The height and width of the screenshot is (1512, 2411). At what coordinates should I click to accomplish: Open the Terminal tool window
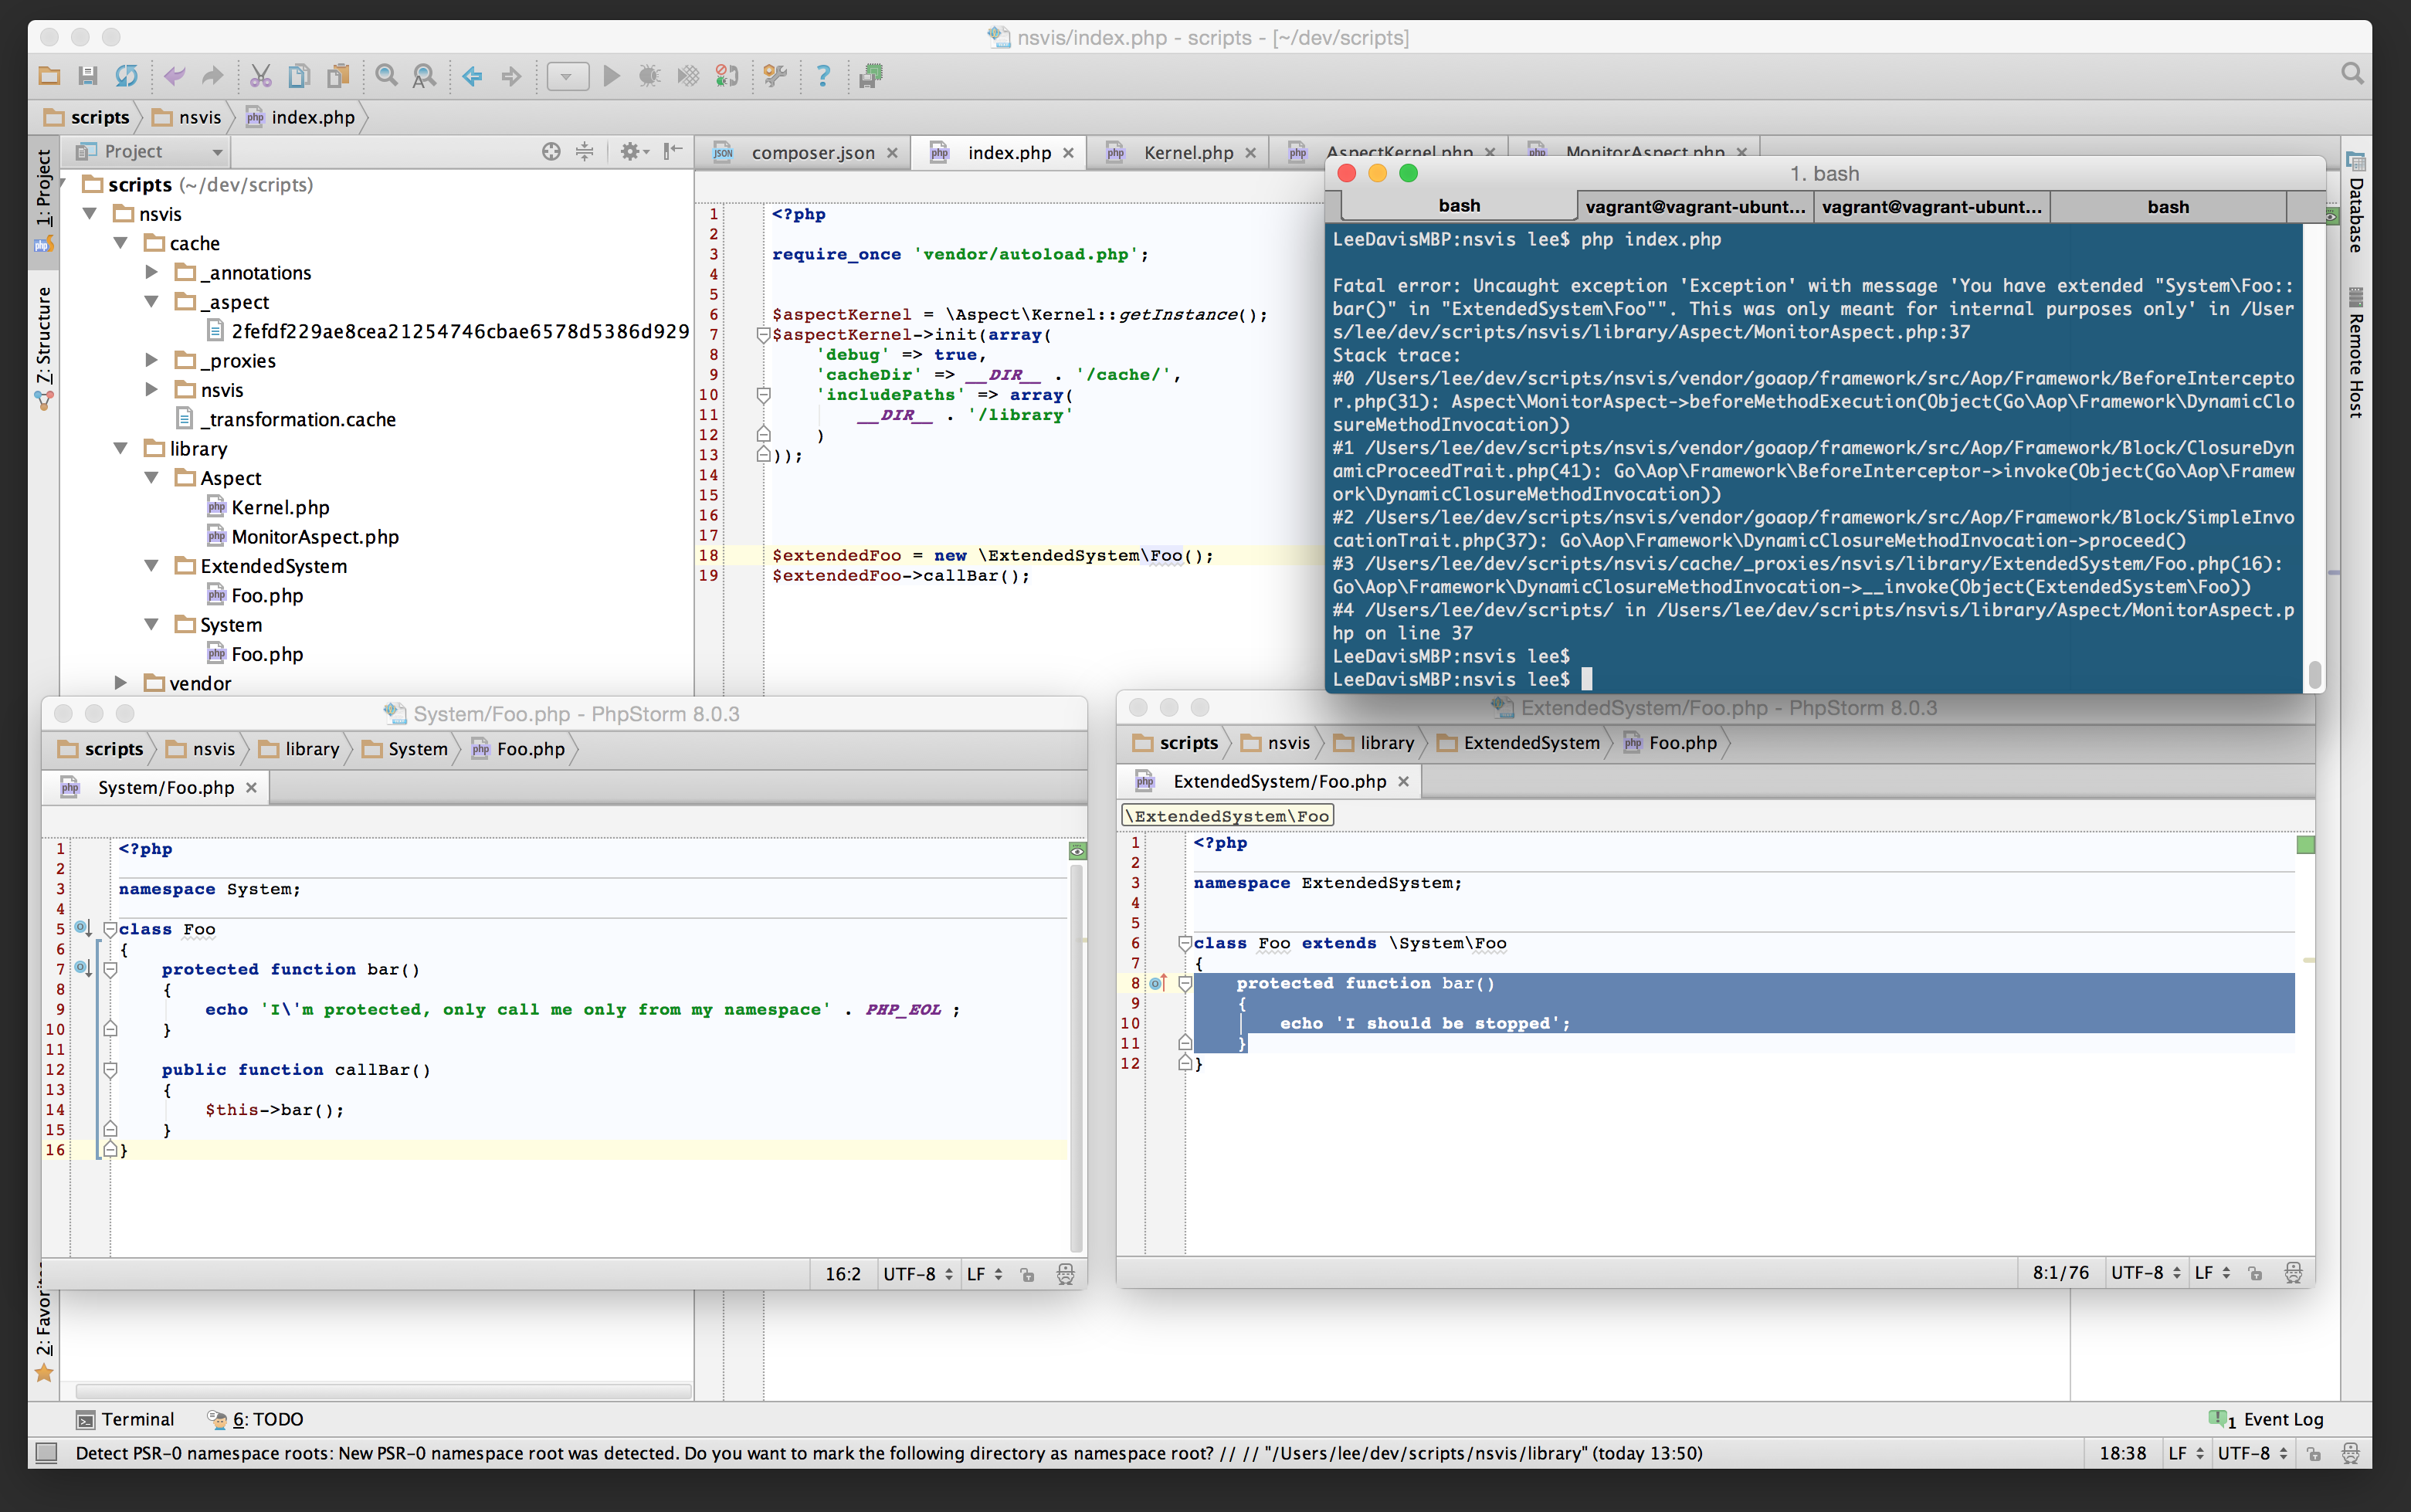[x=126, y=1419]
